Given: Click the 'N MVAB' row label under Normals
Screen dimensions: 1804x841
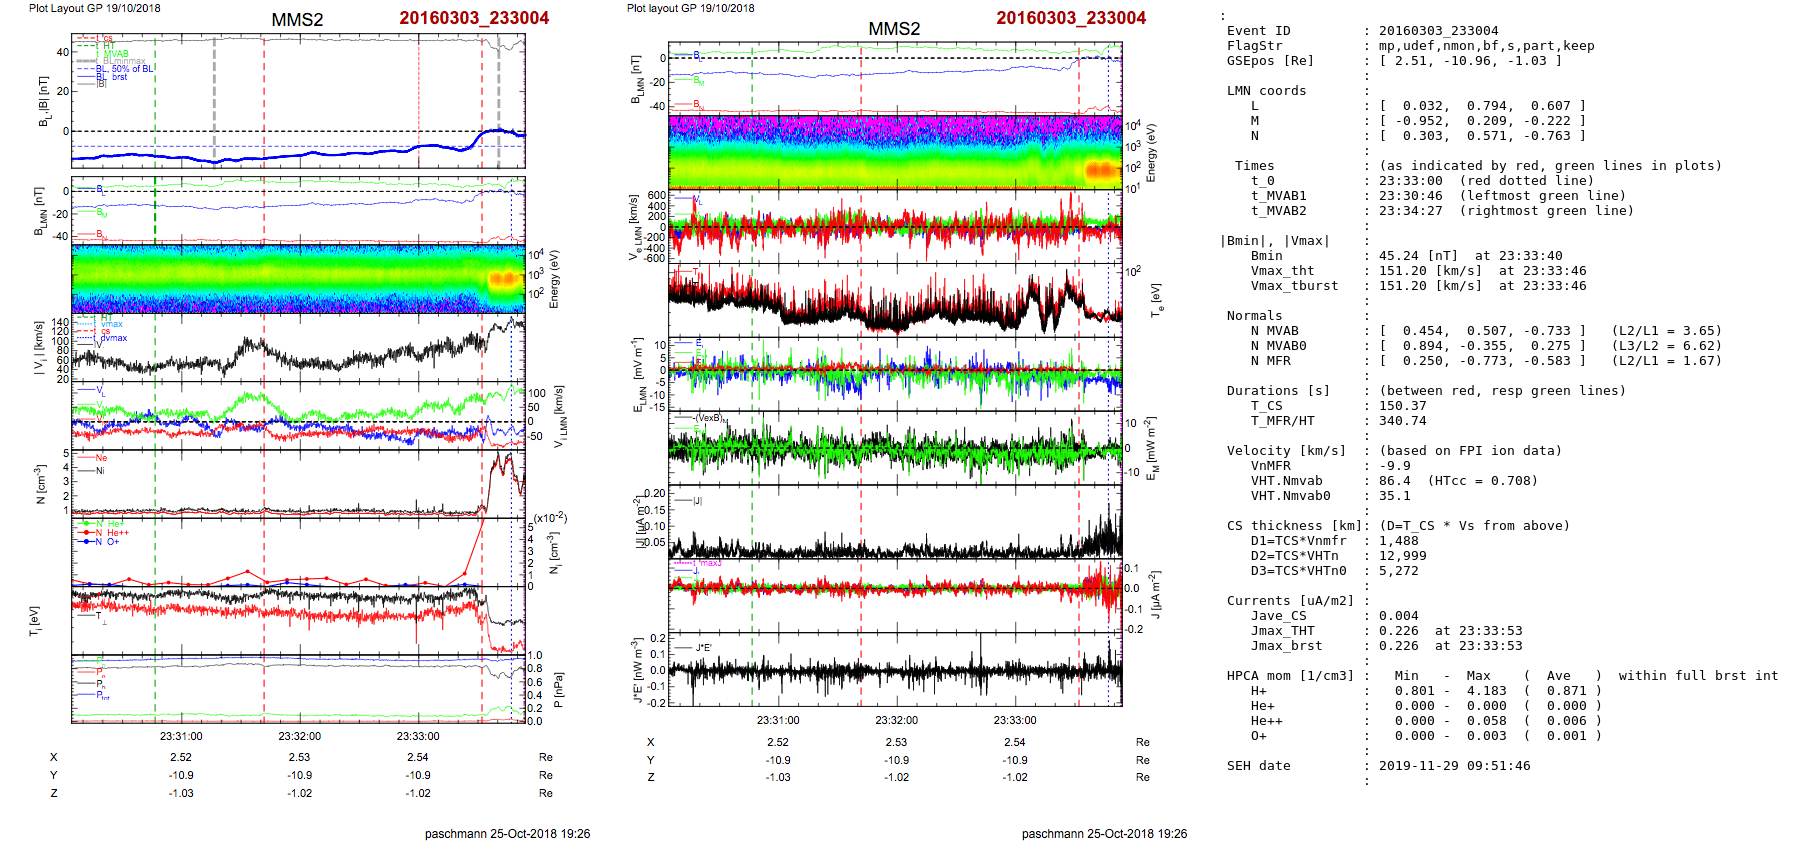Looking at the screenshot, I should point(1274,331).
